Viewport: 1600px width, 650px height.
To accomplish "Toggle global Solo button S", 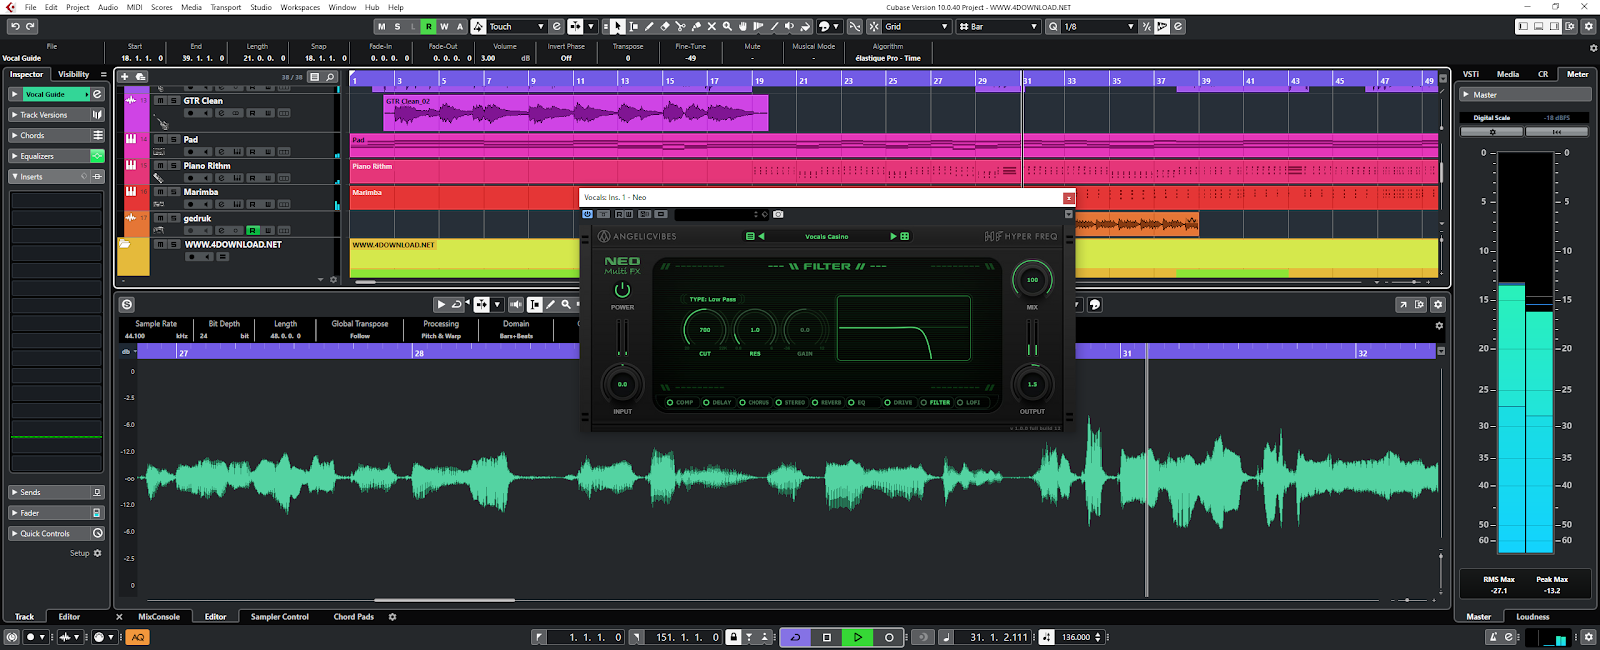I will [x=398, y=27].
